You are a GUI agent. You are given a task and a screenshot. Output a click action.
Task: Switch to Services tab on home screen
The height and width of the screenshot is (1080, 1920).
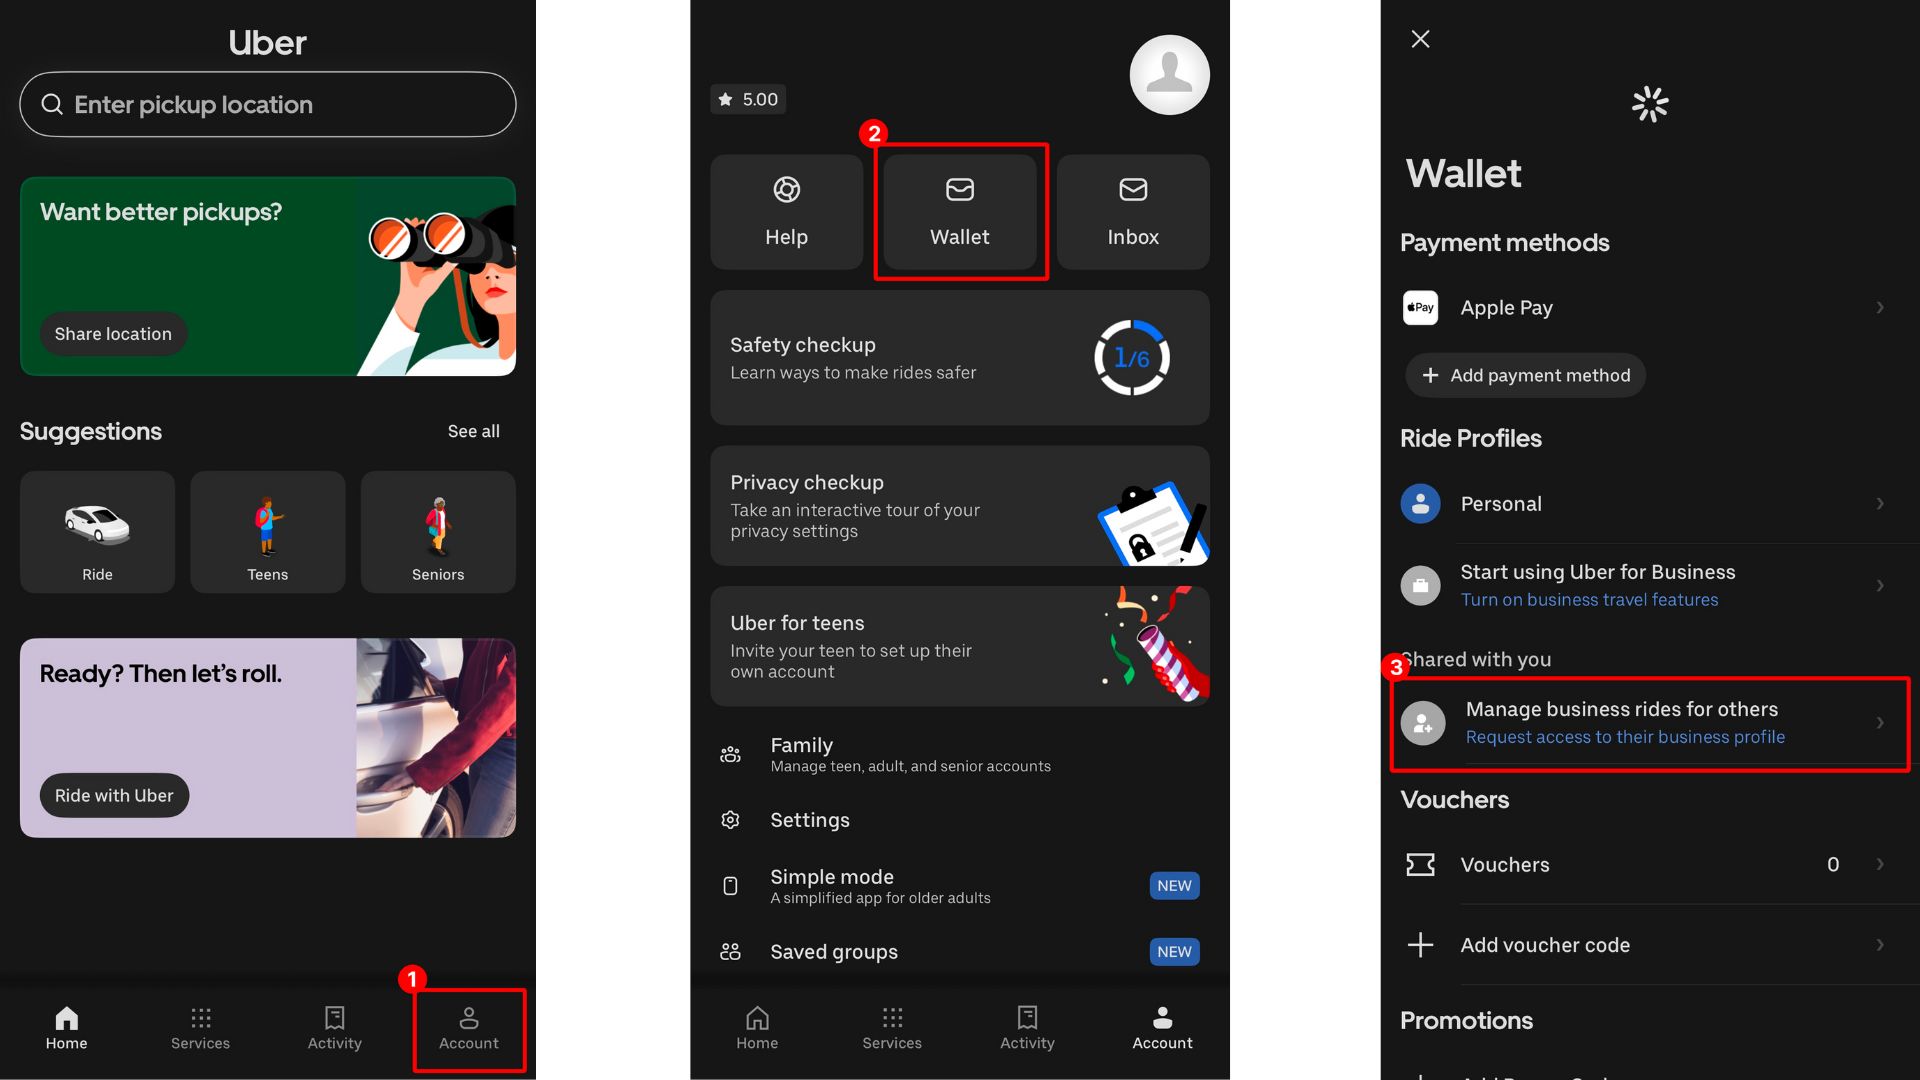point(200,1029)
